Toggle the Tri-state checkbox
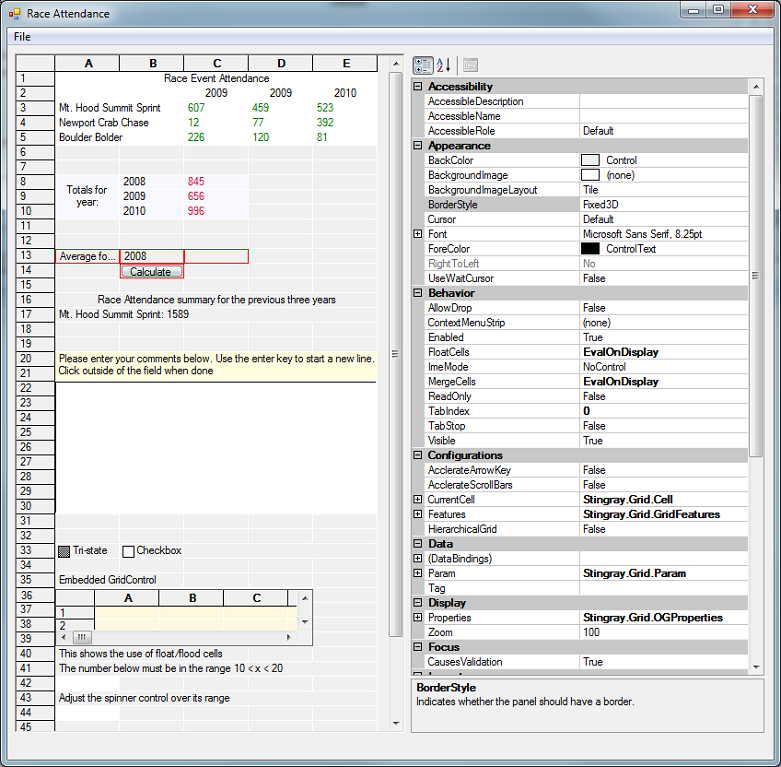781x767 pixels. click(x=65, y=551)
